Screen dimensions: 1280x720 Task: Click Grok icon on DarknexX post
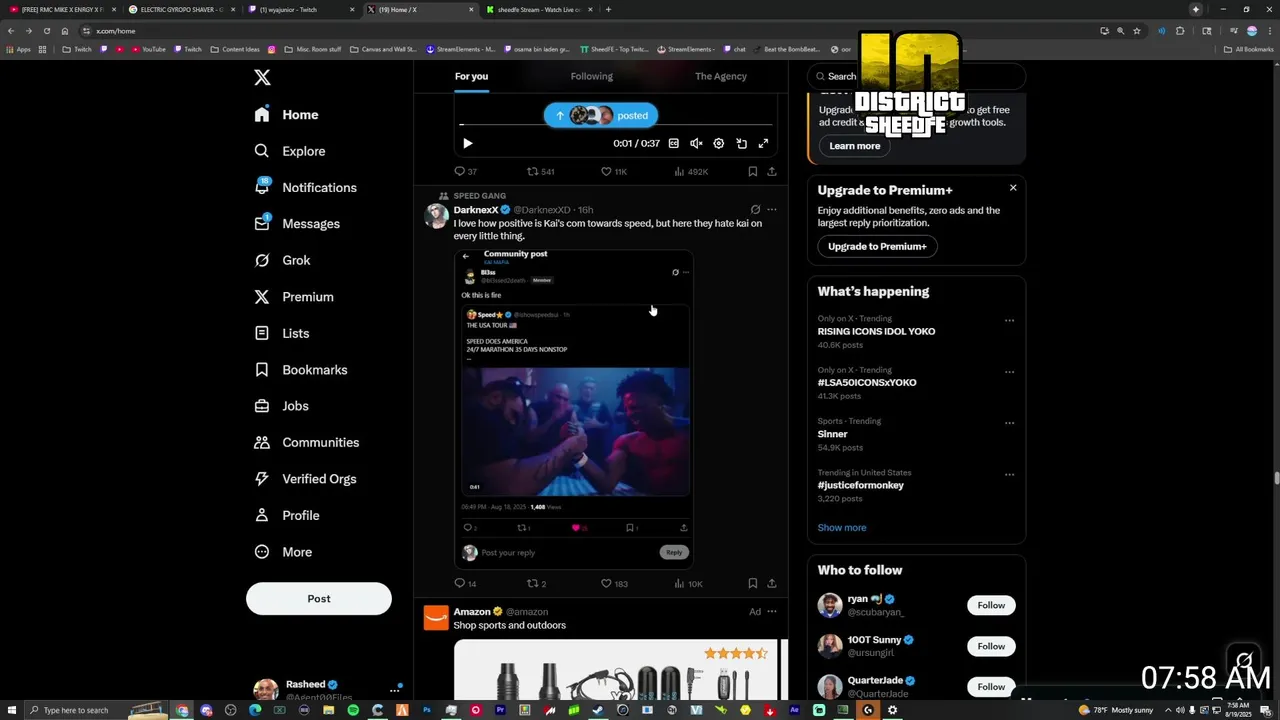(x=755, y=210)
